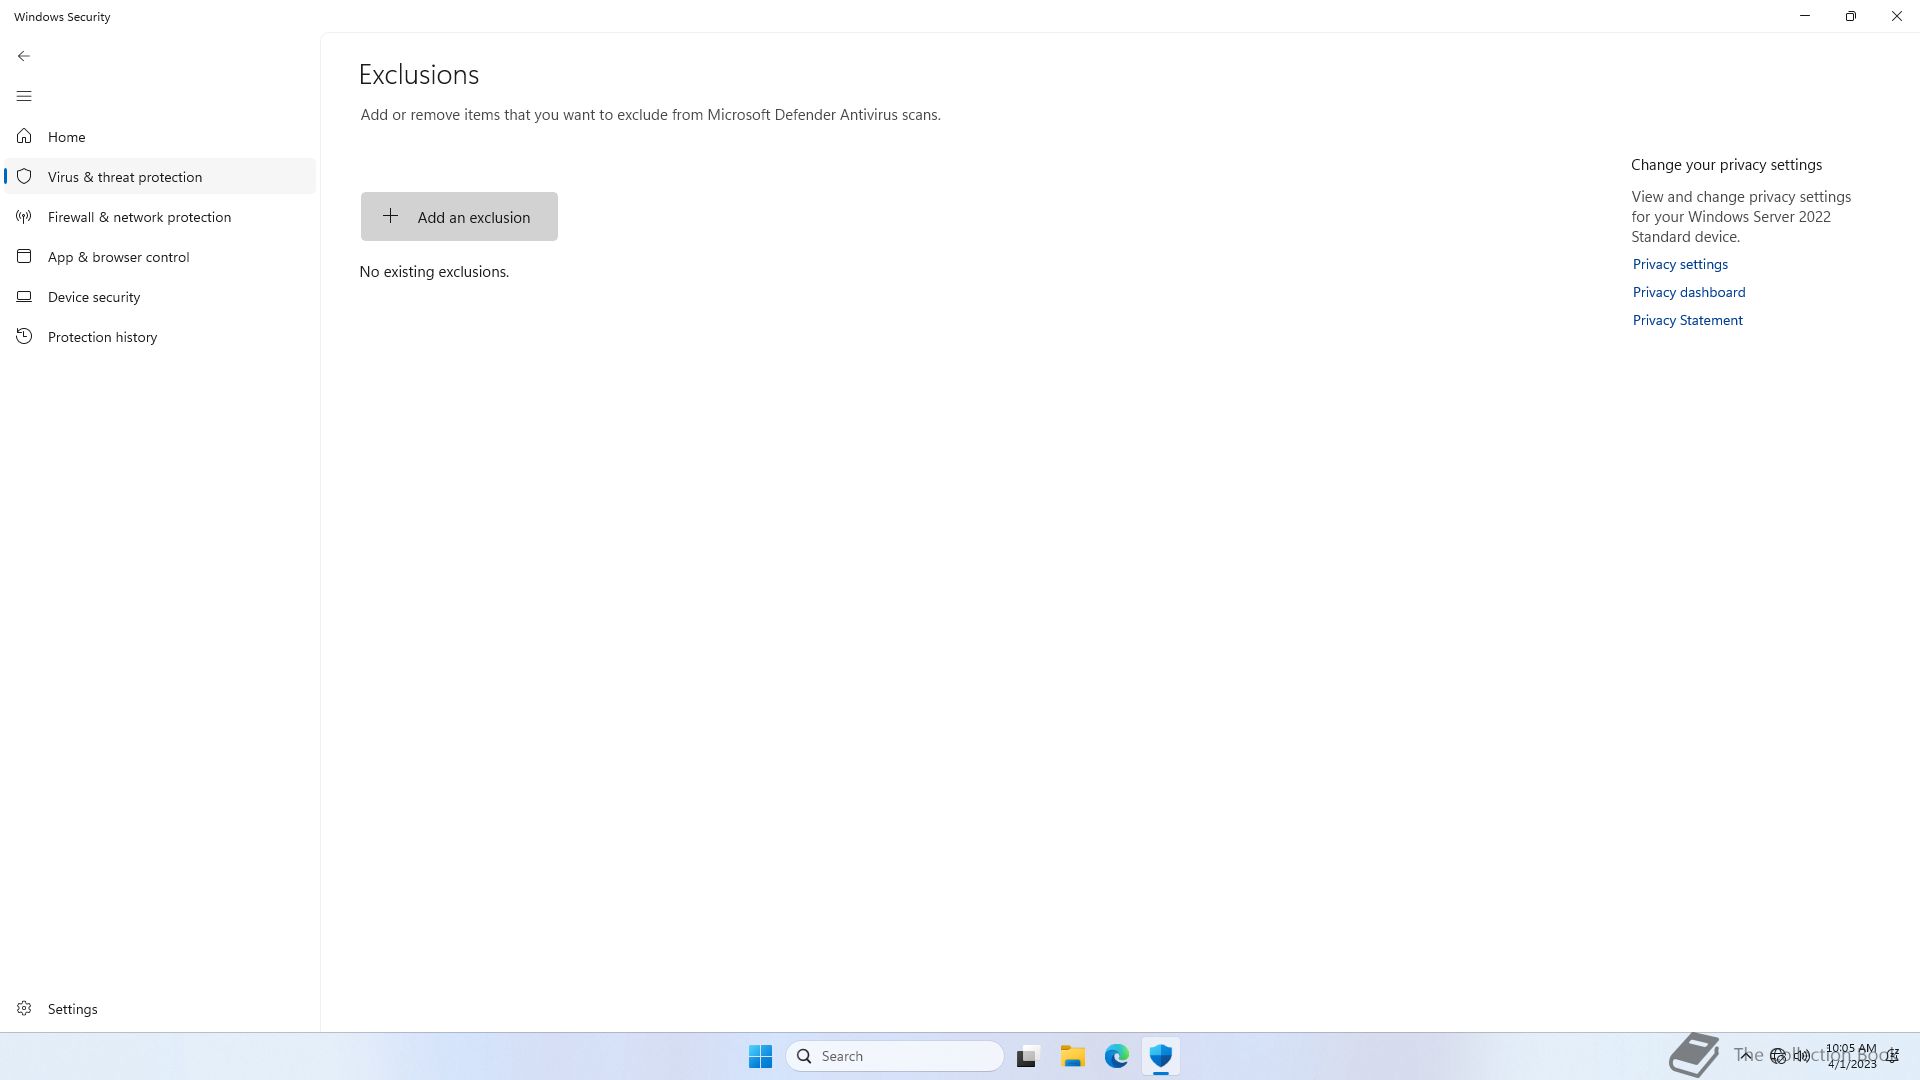Click the Protection history clock icon
The width and height of the screenshot is (1920, 1080).
[24, 336]
